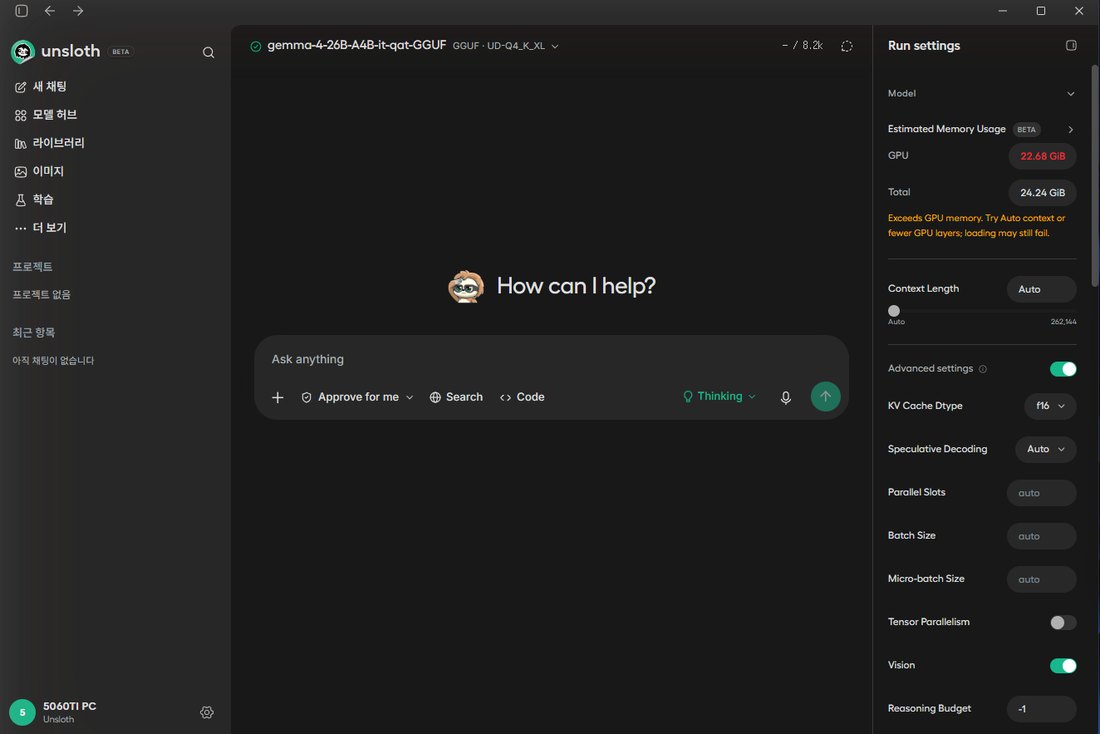Screen dimensions: 1100x734
Task: Click the Ask anything prompt field
Action: (551, 359)
